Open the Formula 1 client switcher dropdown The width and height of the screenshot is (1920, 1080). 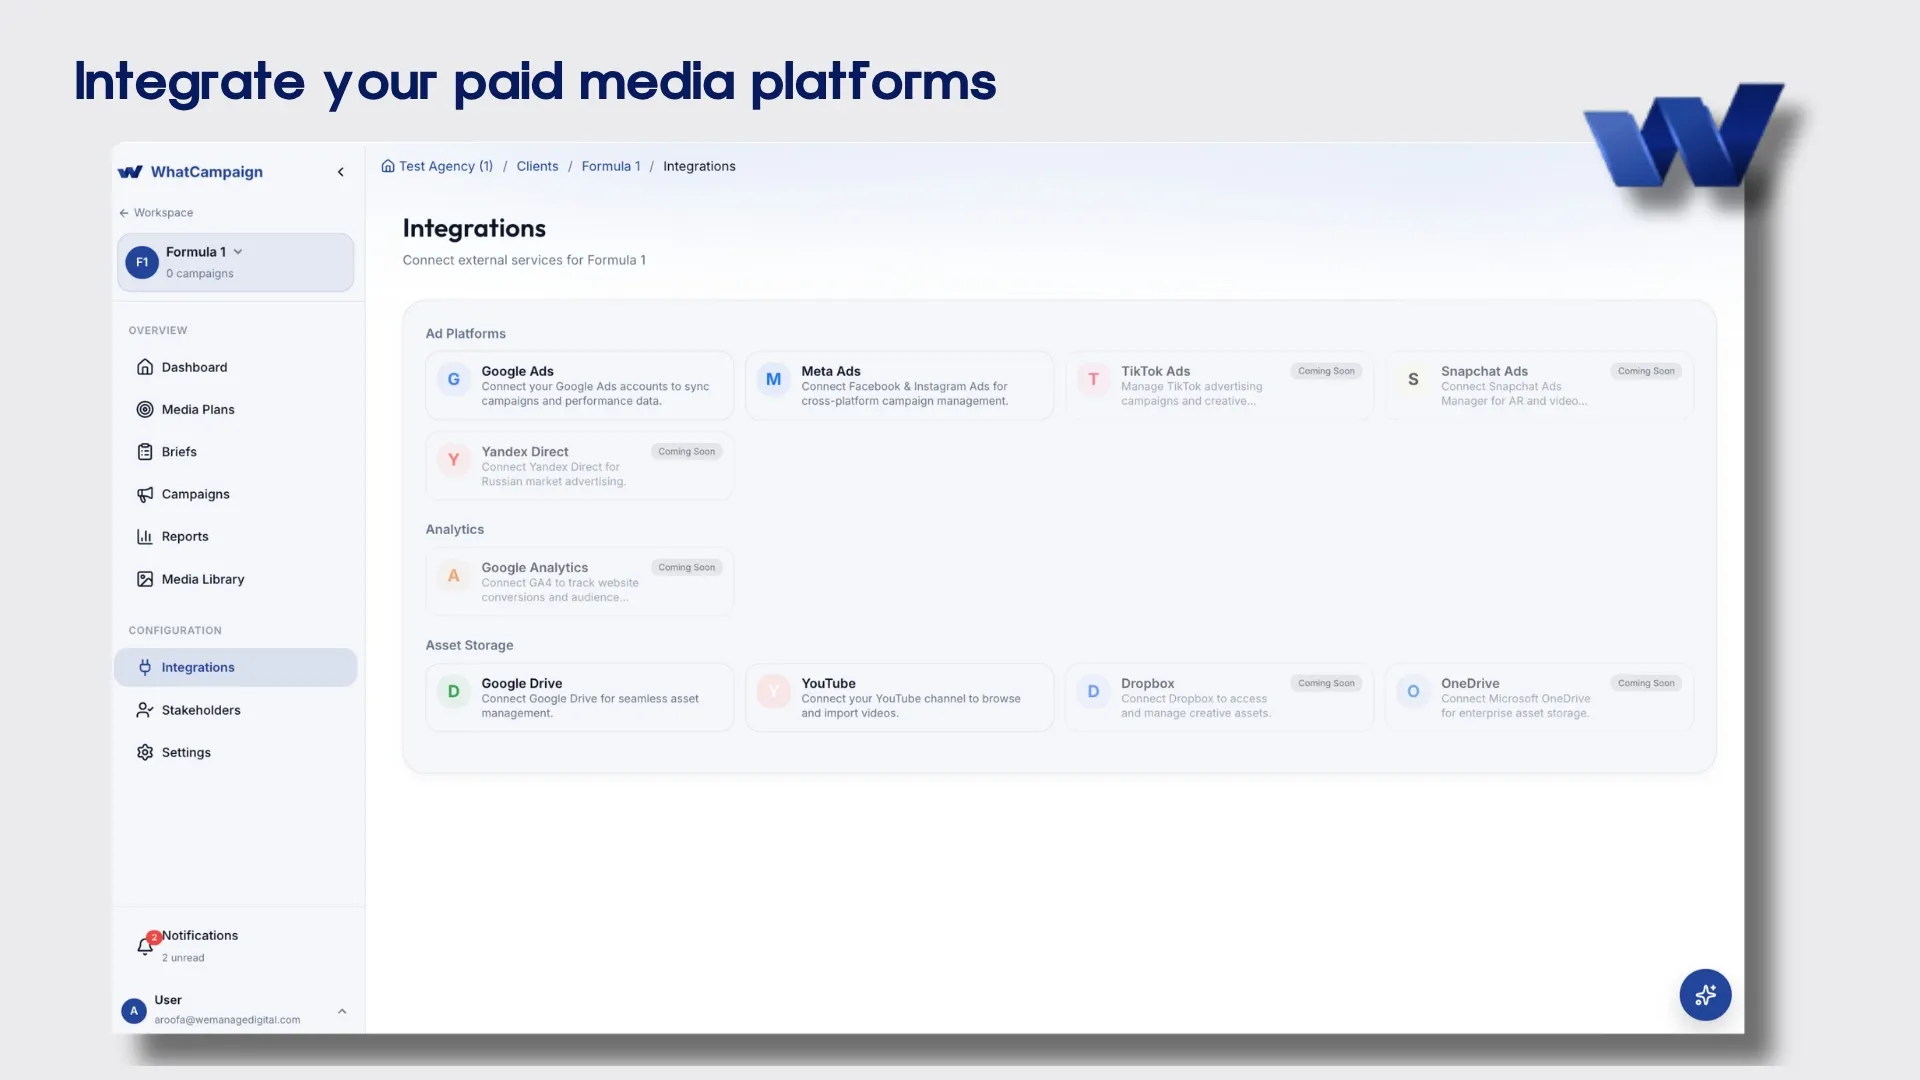(x=236, y=262)
